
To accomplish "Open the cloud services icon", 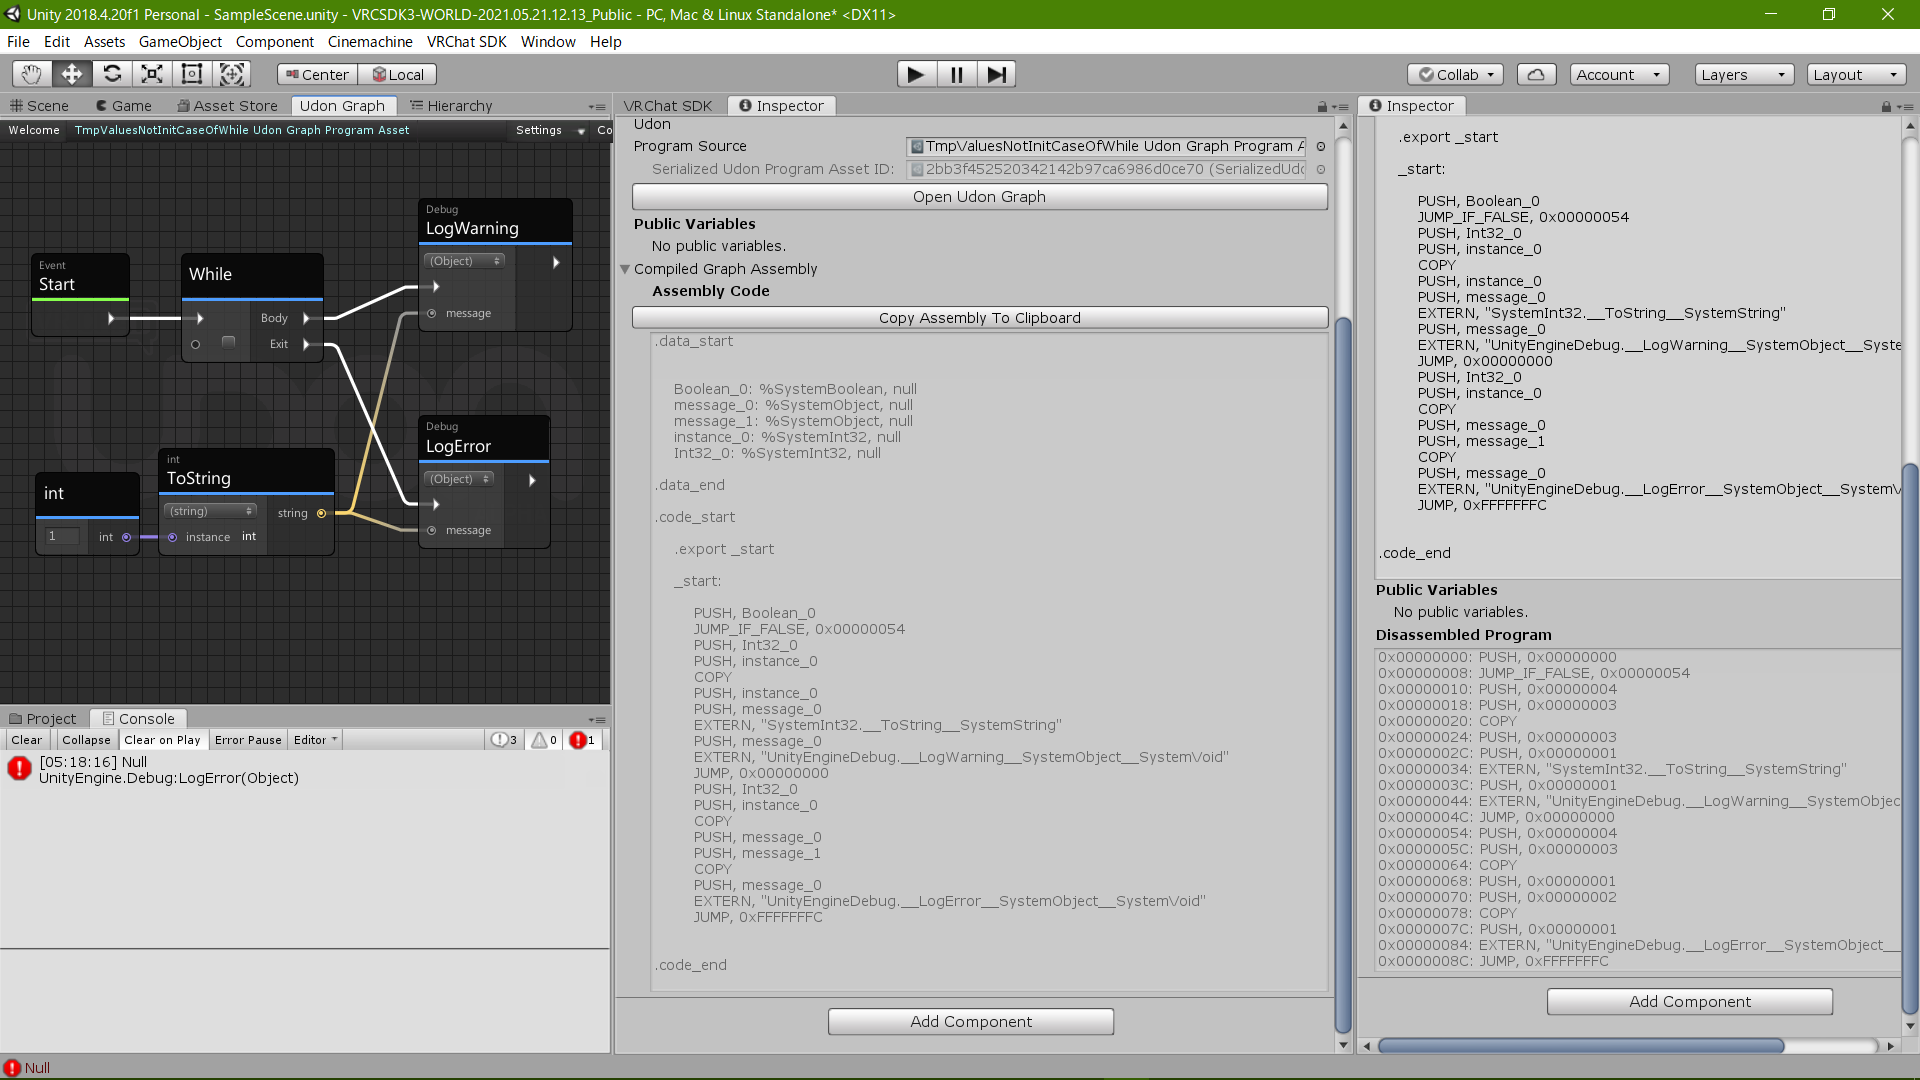I will (x=1536, y=74).
